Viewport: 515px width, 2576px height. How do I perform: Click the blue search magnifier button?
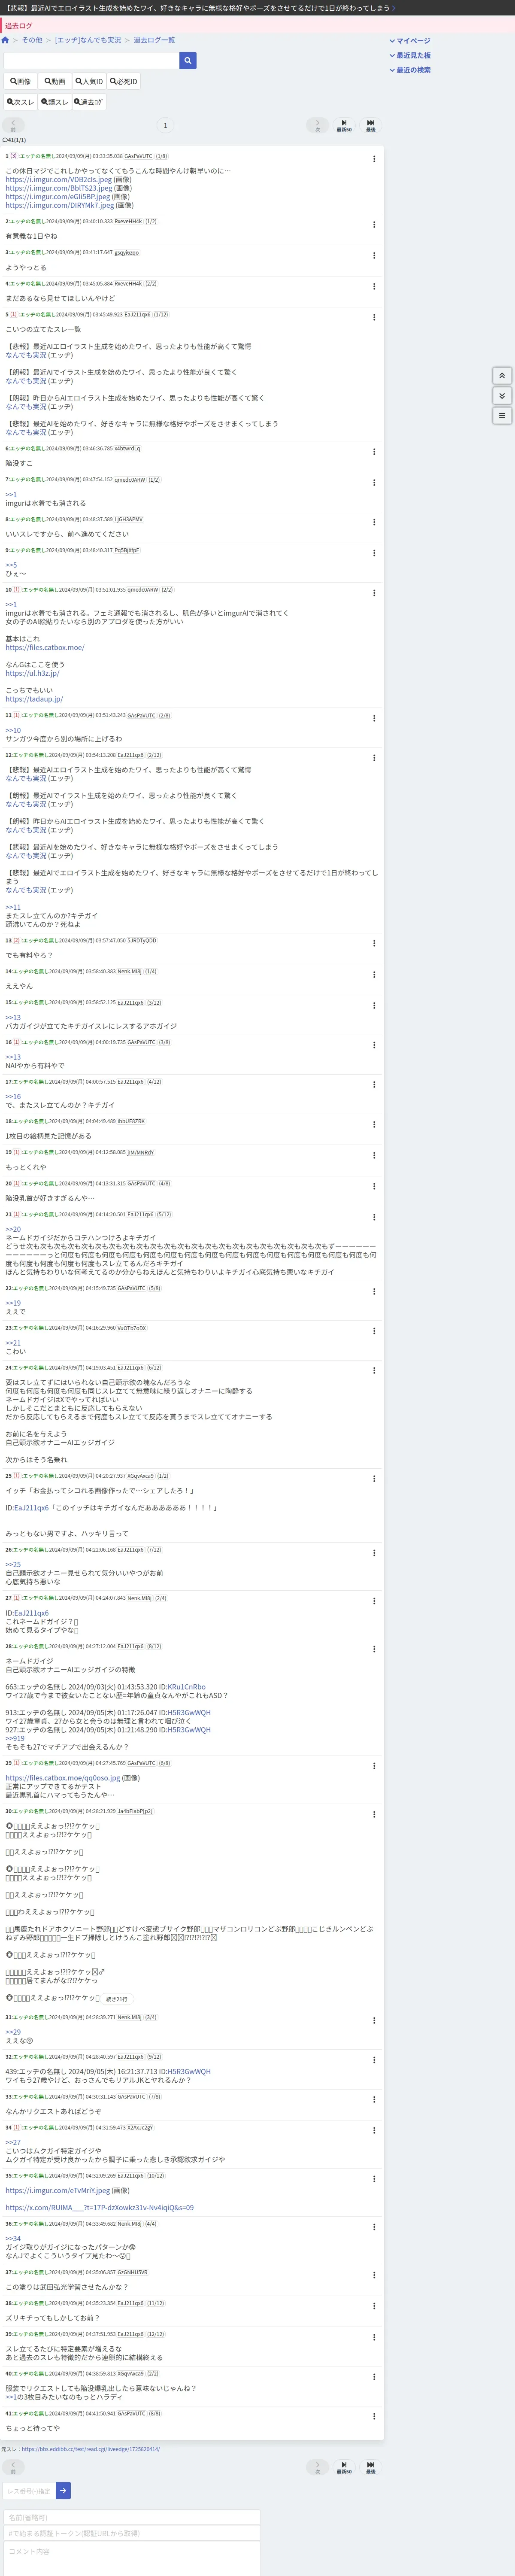pos(188,61)
